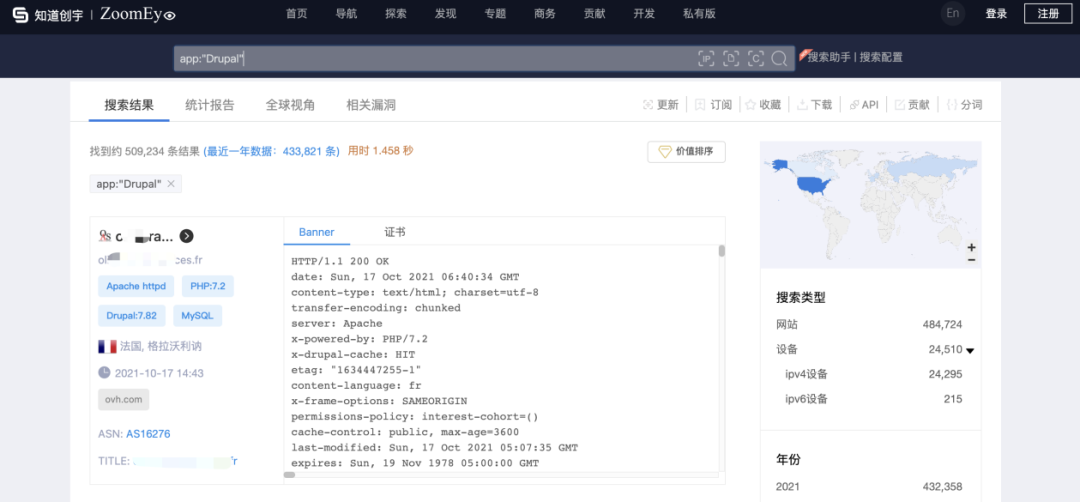Click banner vertical scrollbar thumb

[721, 251]
